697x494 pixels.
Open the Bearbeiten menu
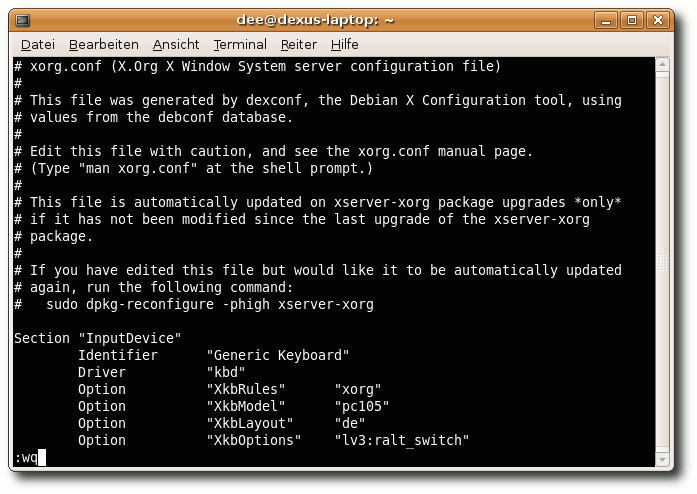click(104, 44)
